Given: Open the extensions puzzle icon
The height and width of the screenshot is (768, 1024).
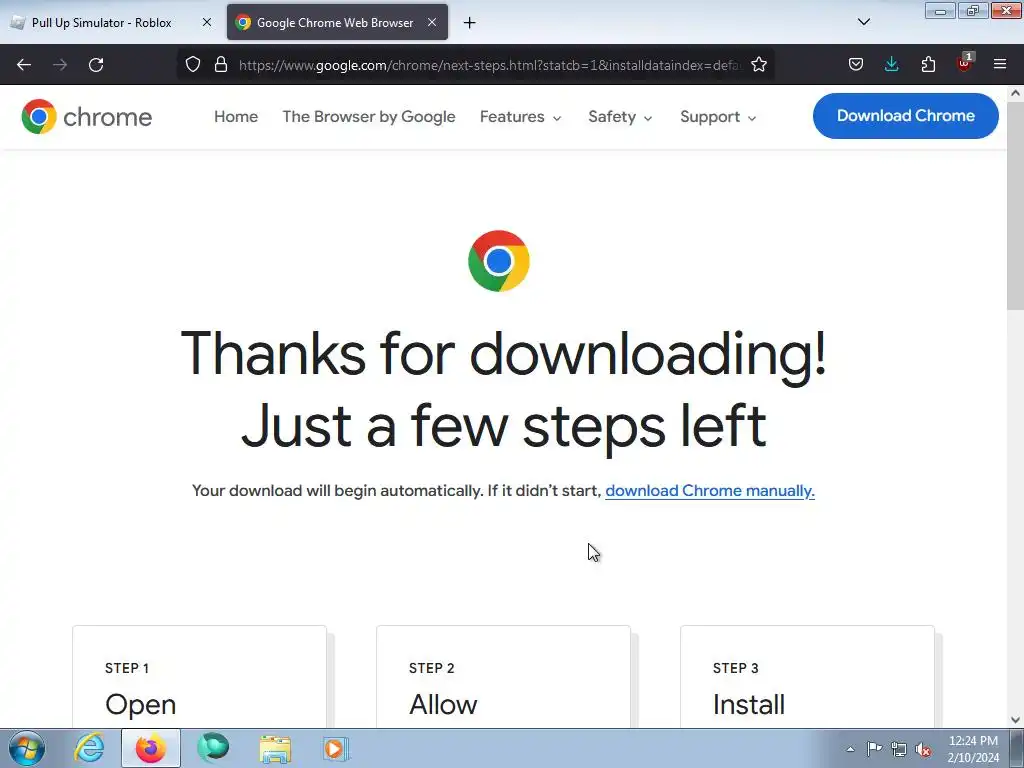Looking at the screenshot, I should point(928,65).
